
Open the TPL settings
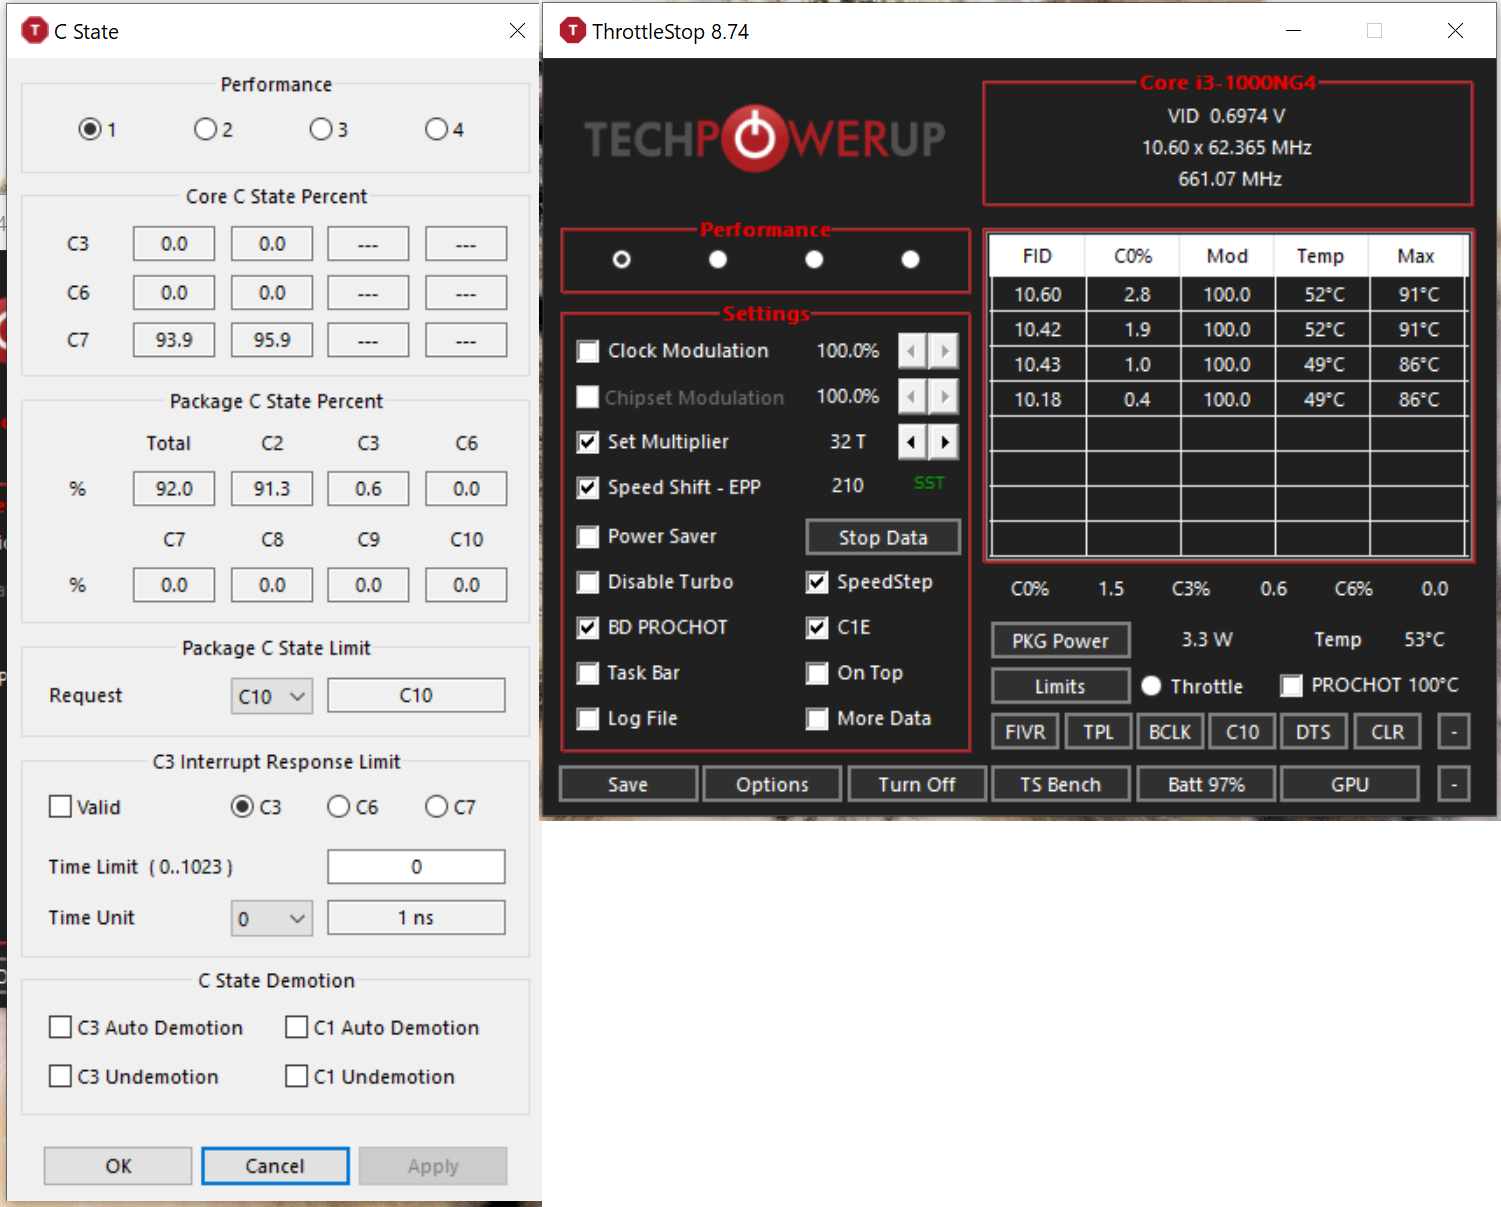click(1098, 732)
